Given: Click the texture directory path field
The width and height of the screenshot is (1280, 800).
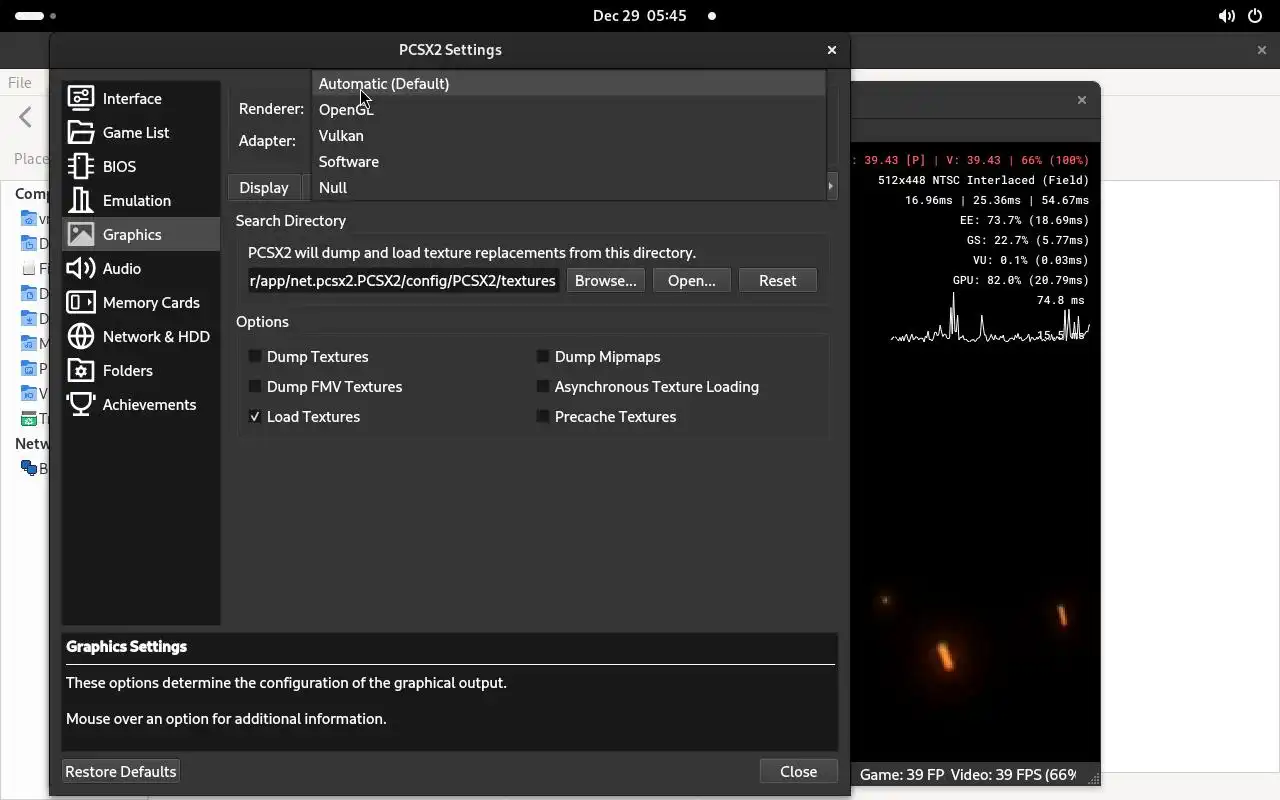Looking at the screenshot, I should 403,280.
